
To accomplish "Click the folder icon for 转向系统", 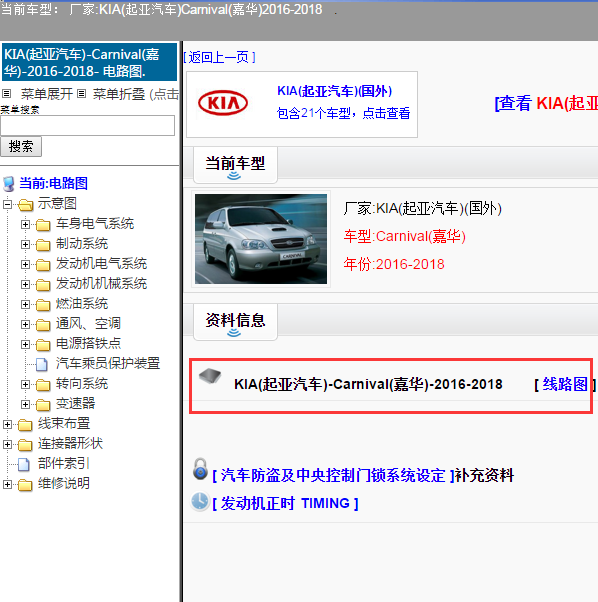I will click(43, 385).
